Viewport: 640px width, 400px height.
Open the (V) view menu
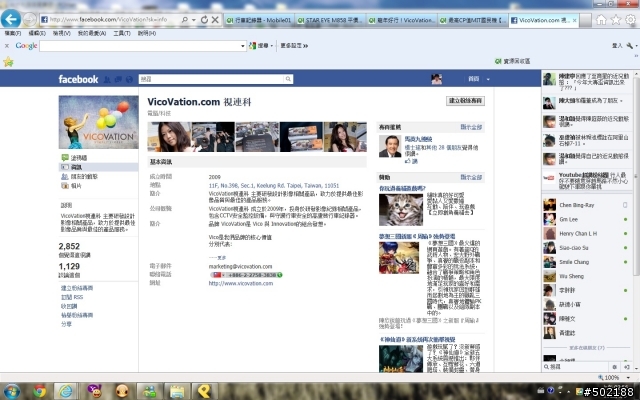pyautogui.click(x=61, y=33)
